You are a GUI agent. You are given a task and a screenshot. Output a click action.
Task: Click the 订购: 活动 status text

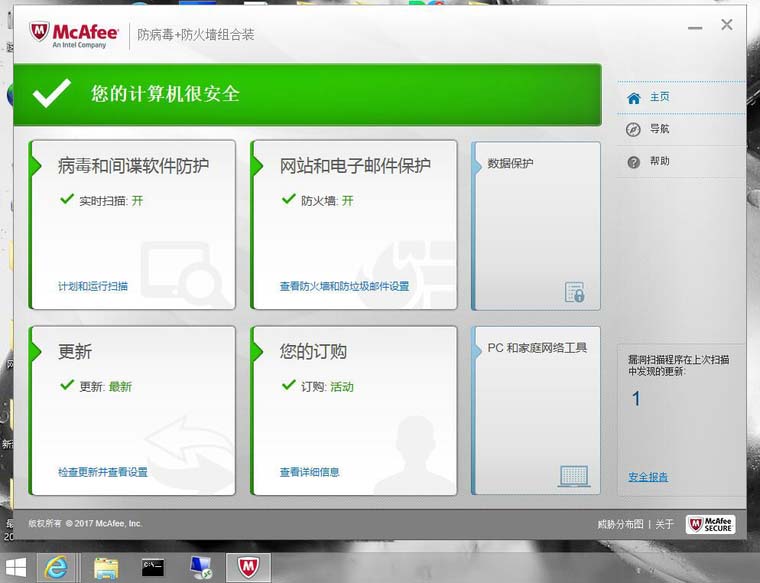[327, 387]
